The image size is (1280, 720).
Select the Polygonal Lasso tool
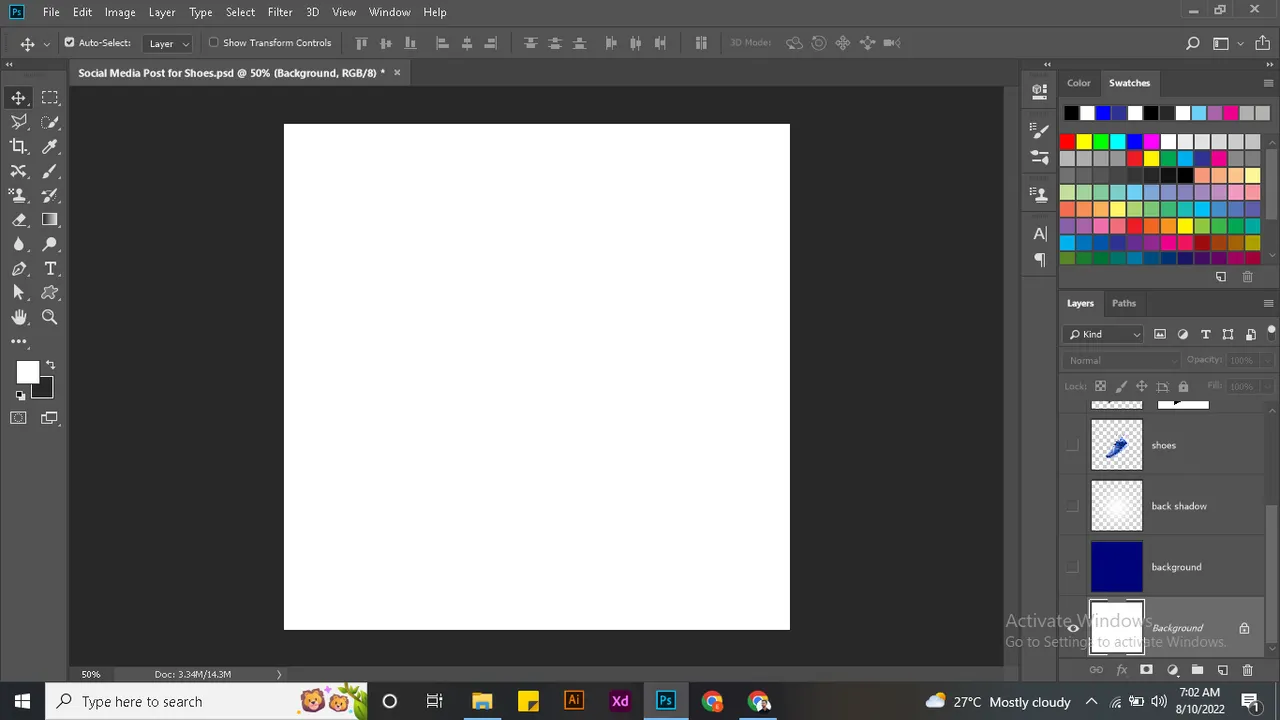pyautogui.click(x=19, y=122)
